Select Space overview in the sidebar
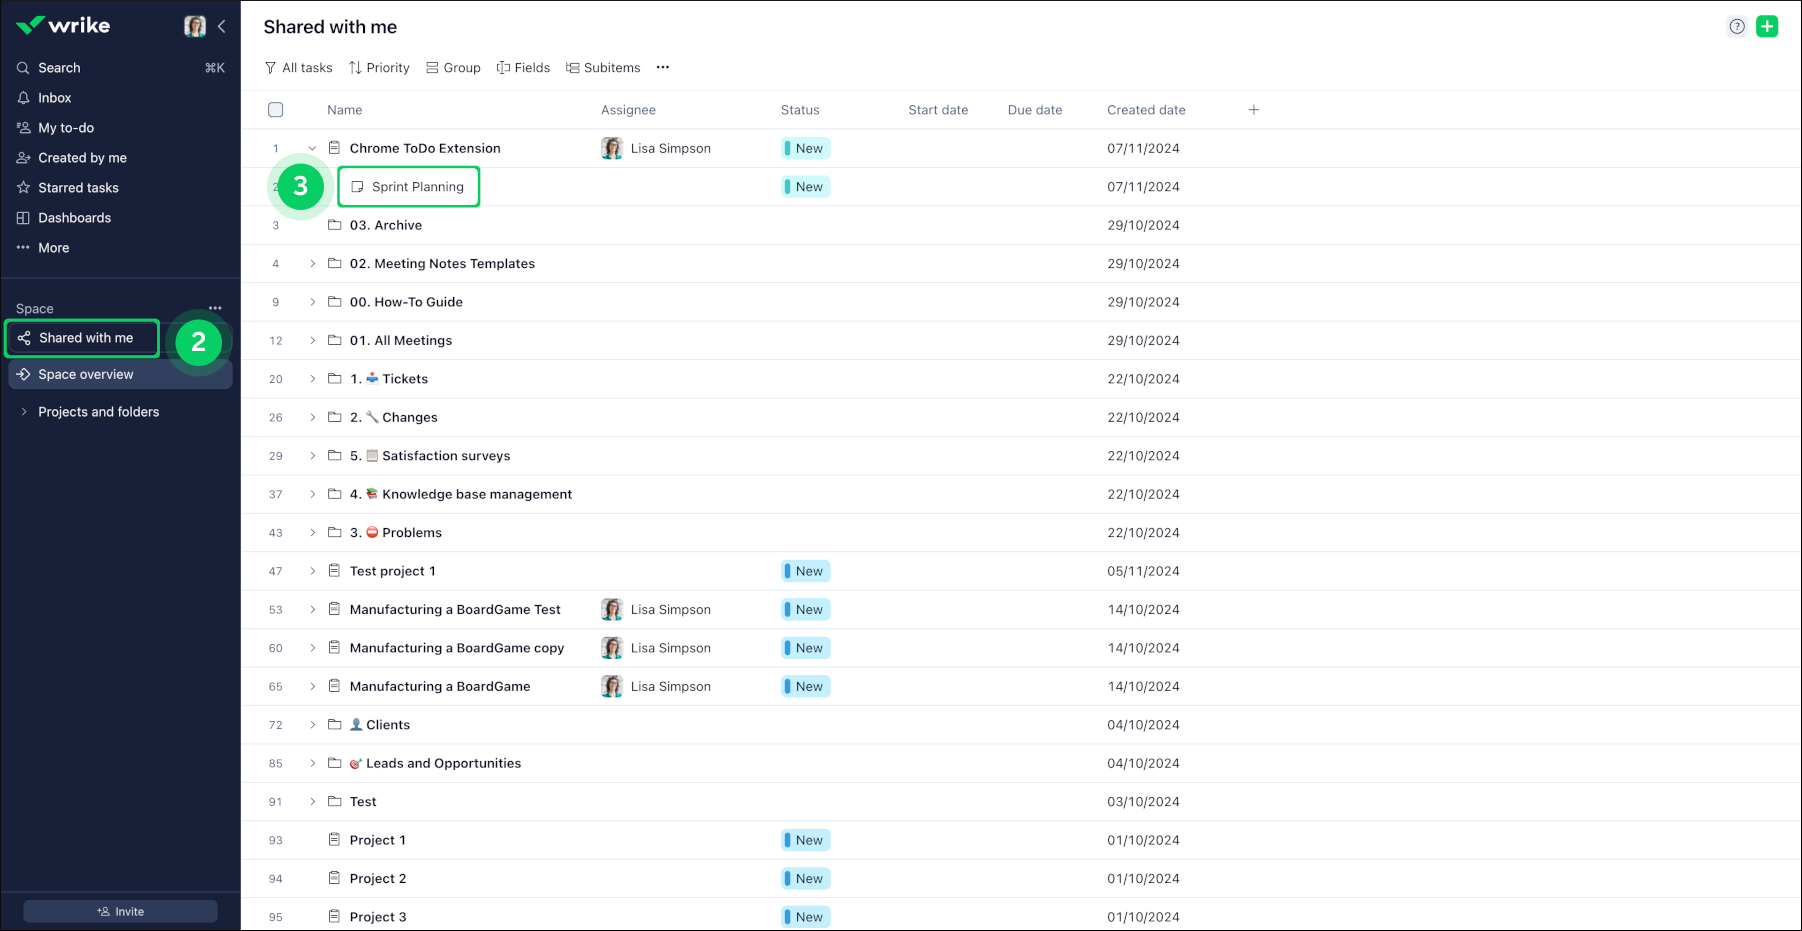The width and height of the screenshot is (1802, 931). pyautogui.click(x=85, y=375)
